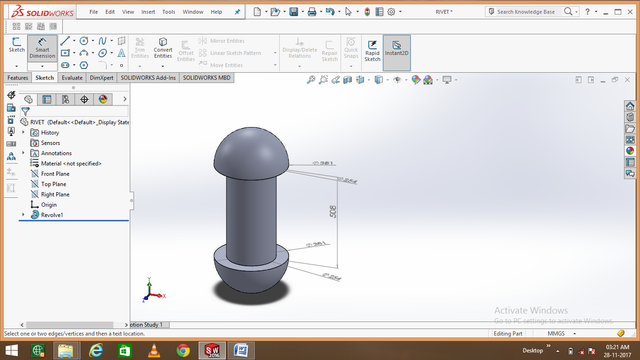
Task: Select the Right Plane
Action: (x=55, y=194)
